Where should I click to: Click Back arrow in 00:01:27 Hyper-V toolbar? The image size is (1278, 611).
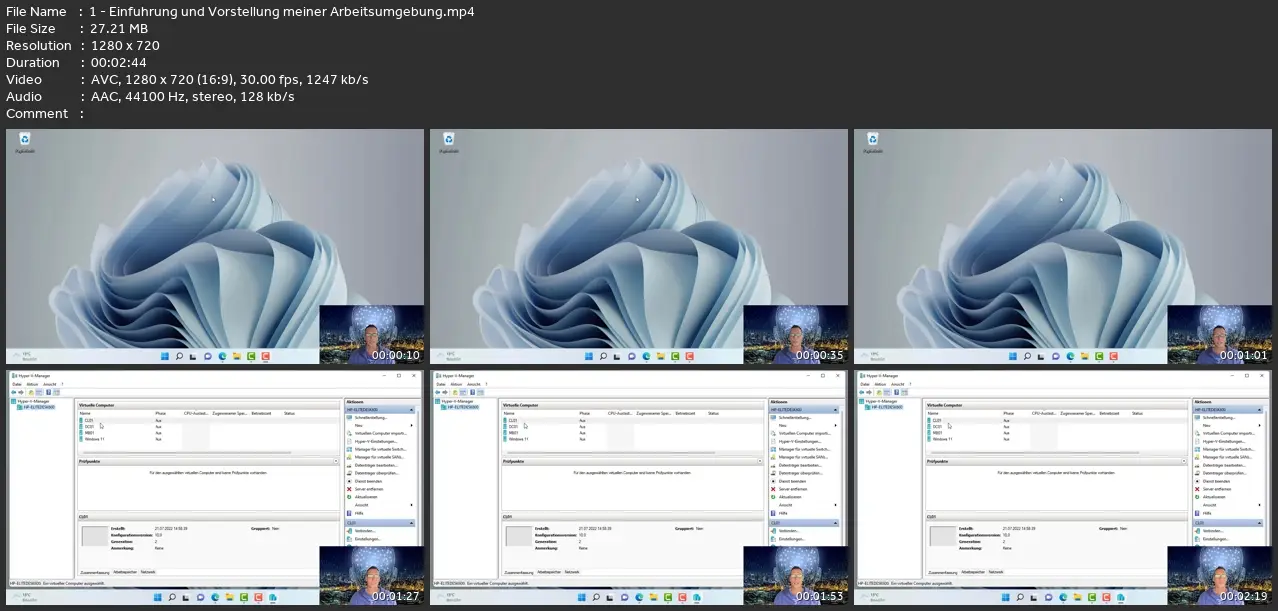[x=13, y=392]
